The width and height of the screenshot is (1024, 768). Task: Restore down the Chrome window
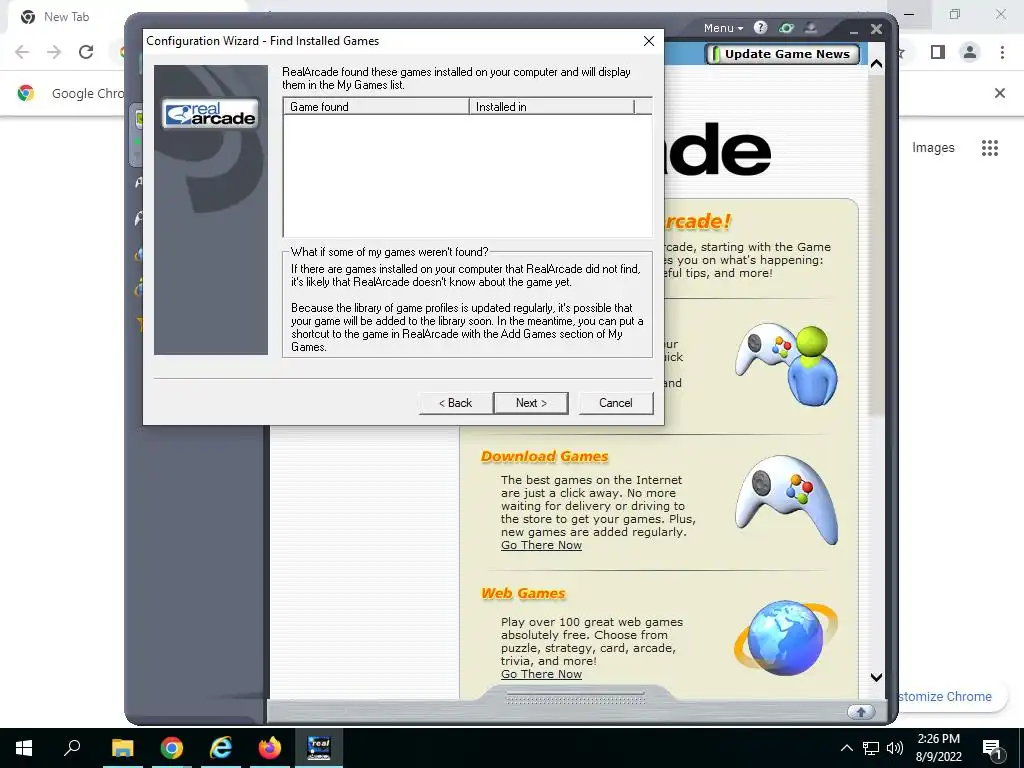click(955, 14)
